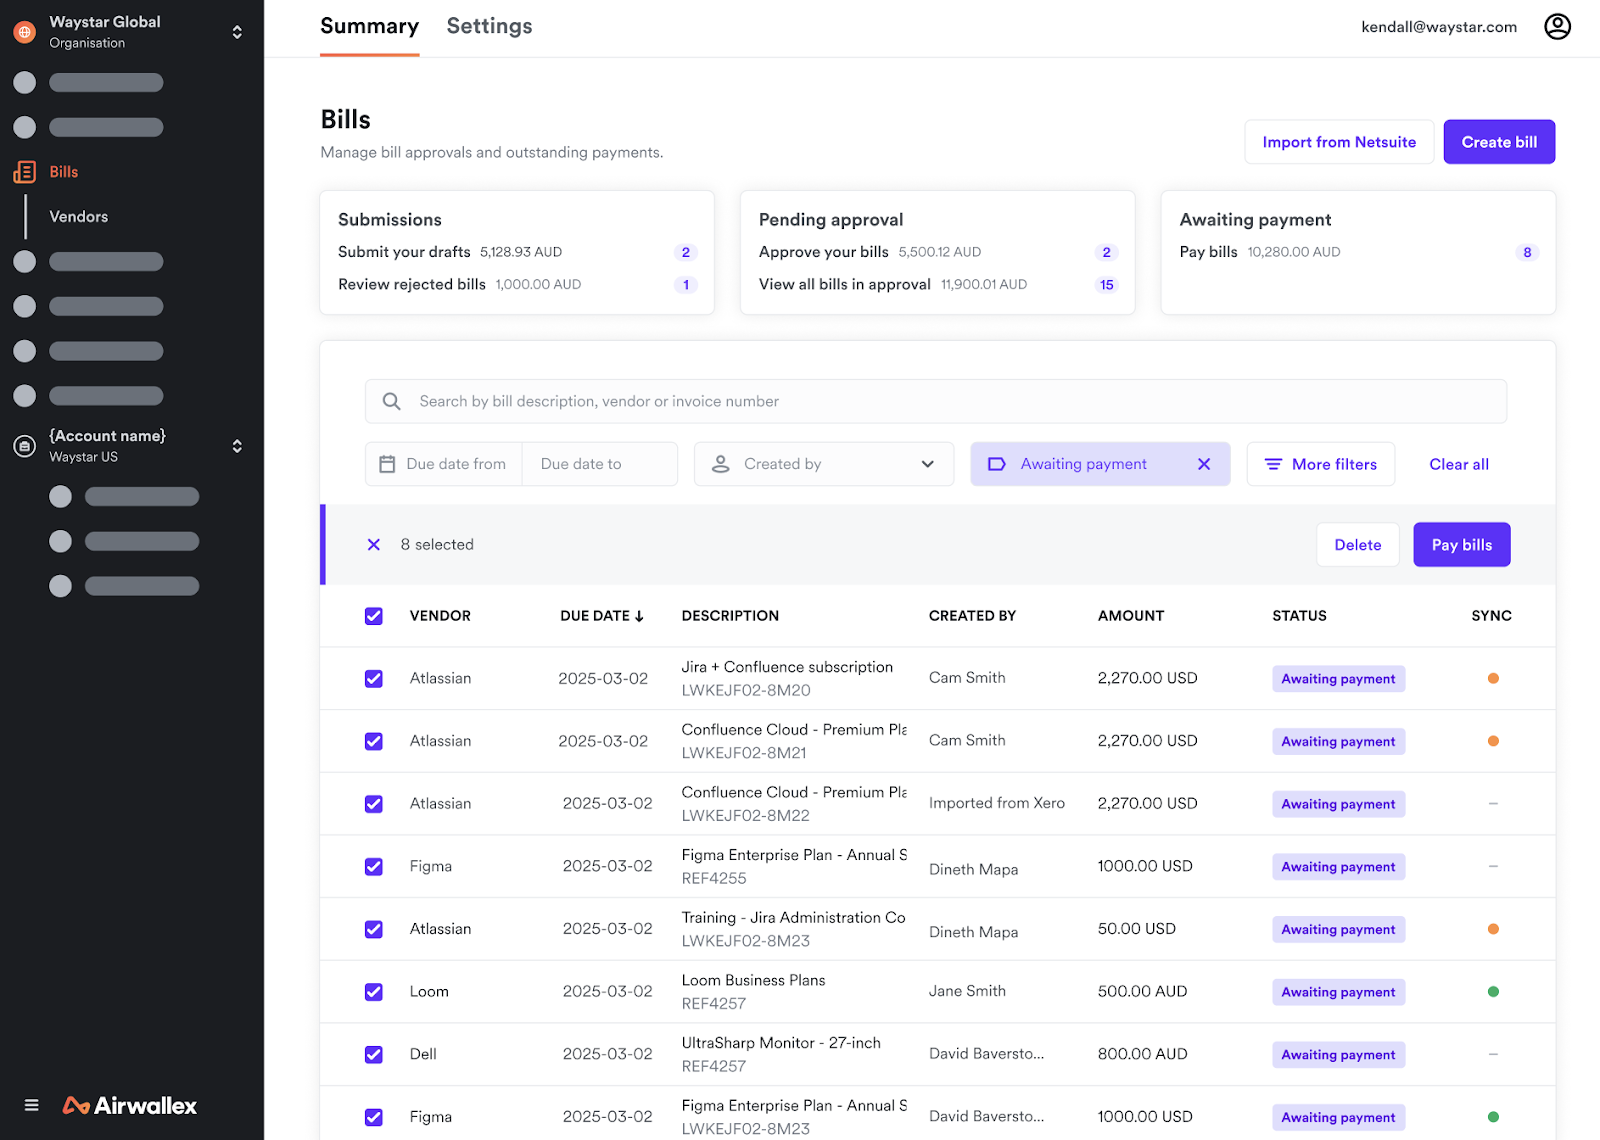Click the Due date to field
This screenshot has width=1600, height=1140.
[600, 464]
